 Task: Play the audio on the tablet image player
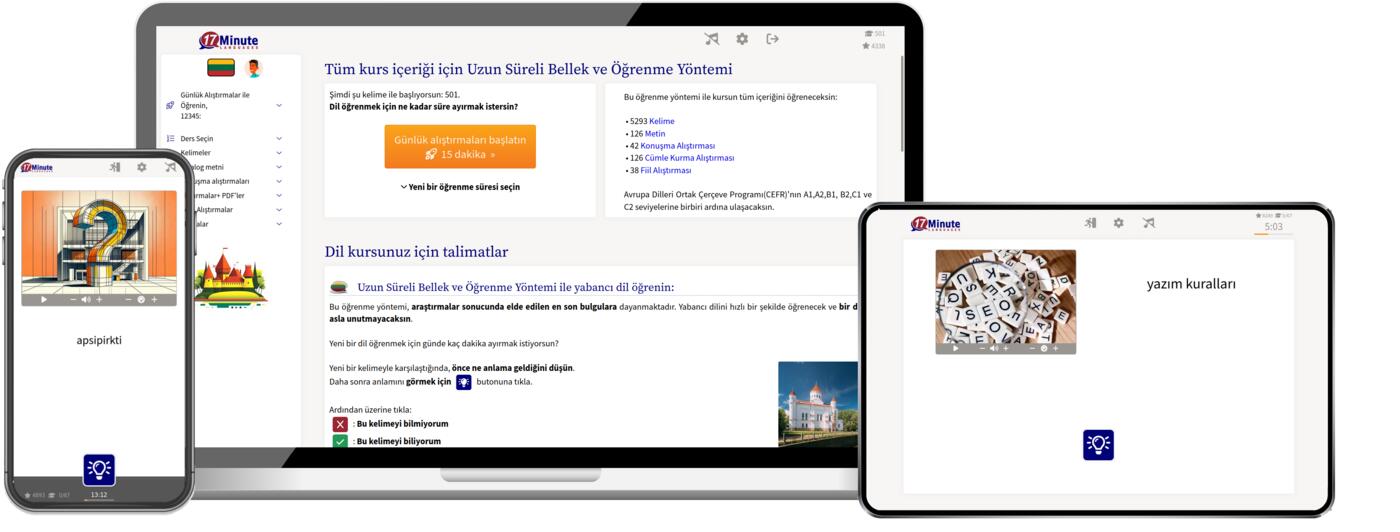[956, 348]
